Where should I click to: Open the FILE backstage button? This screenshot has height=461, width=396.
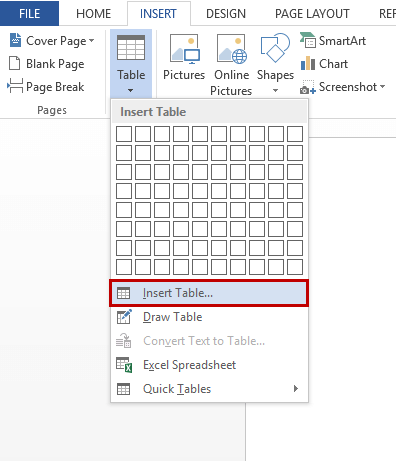tap(29, 13)
